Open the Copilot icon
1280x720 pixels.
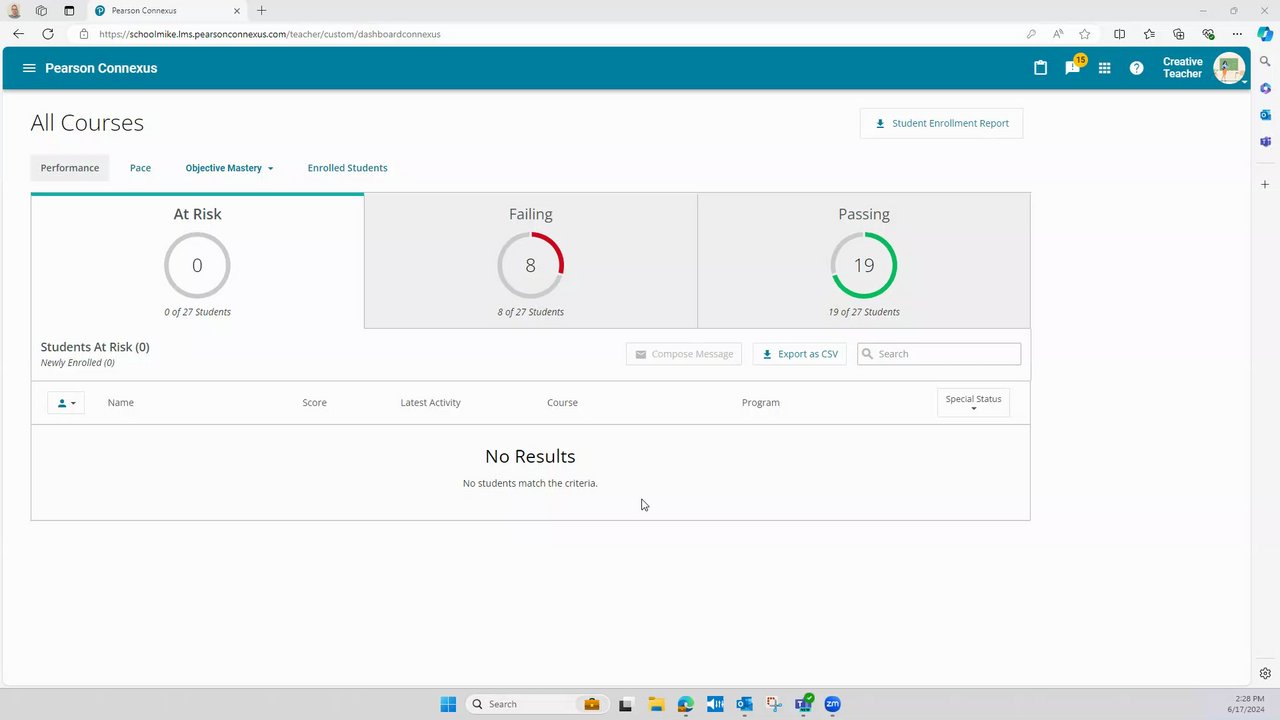pos(1265,34)
